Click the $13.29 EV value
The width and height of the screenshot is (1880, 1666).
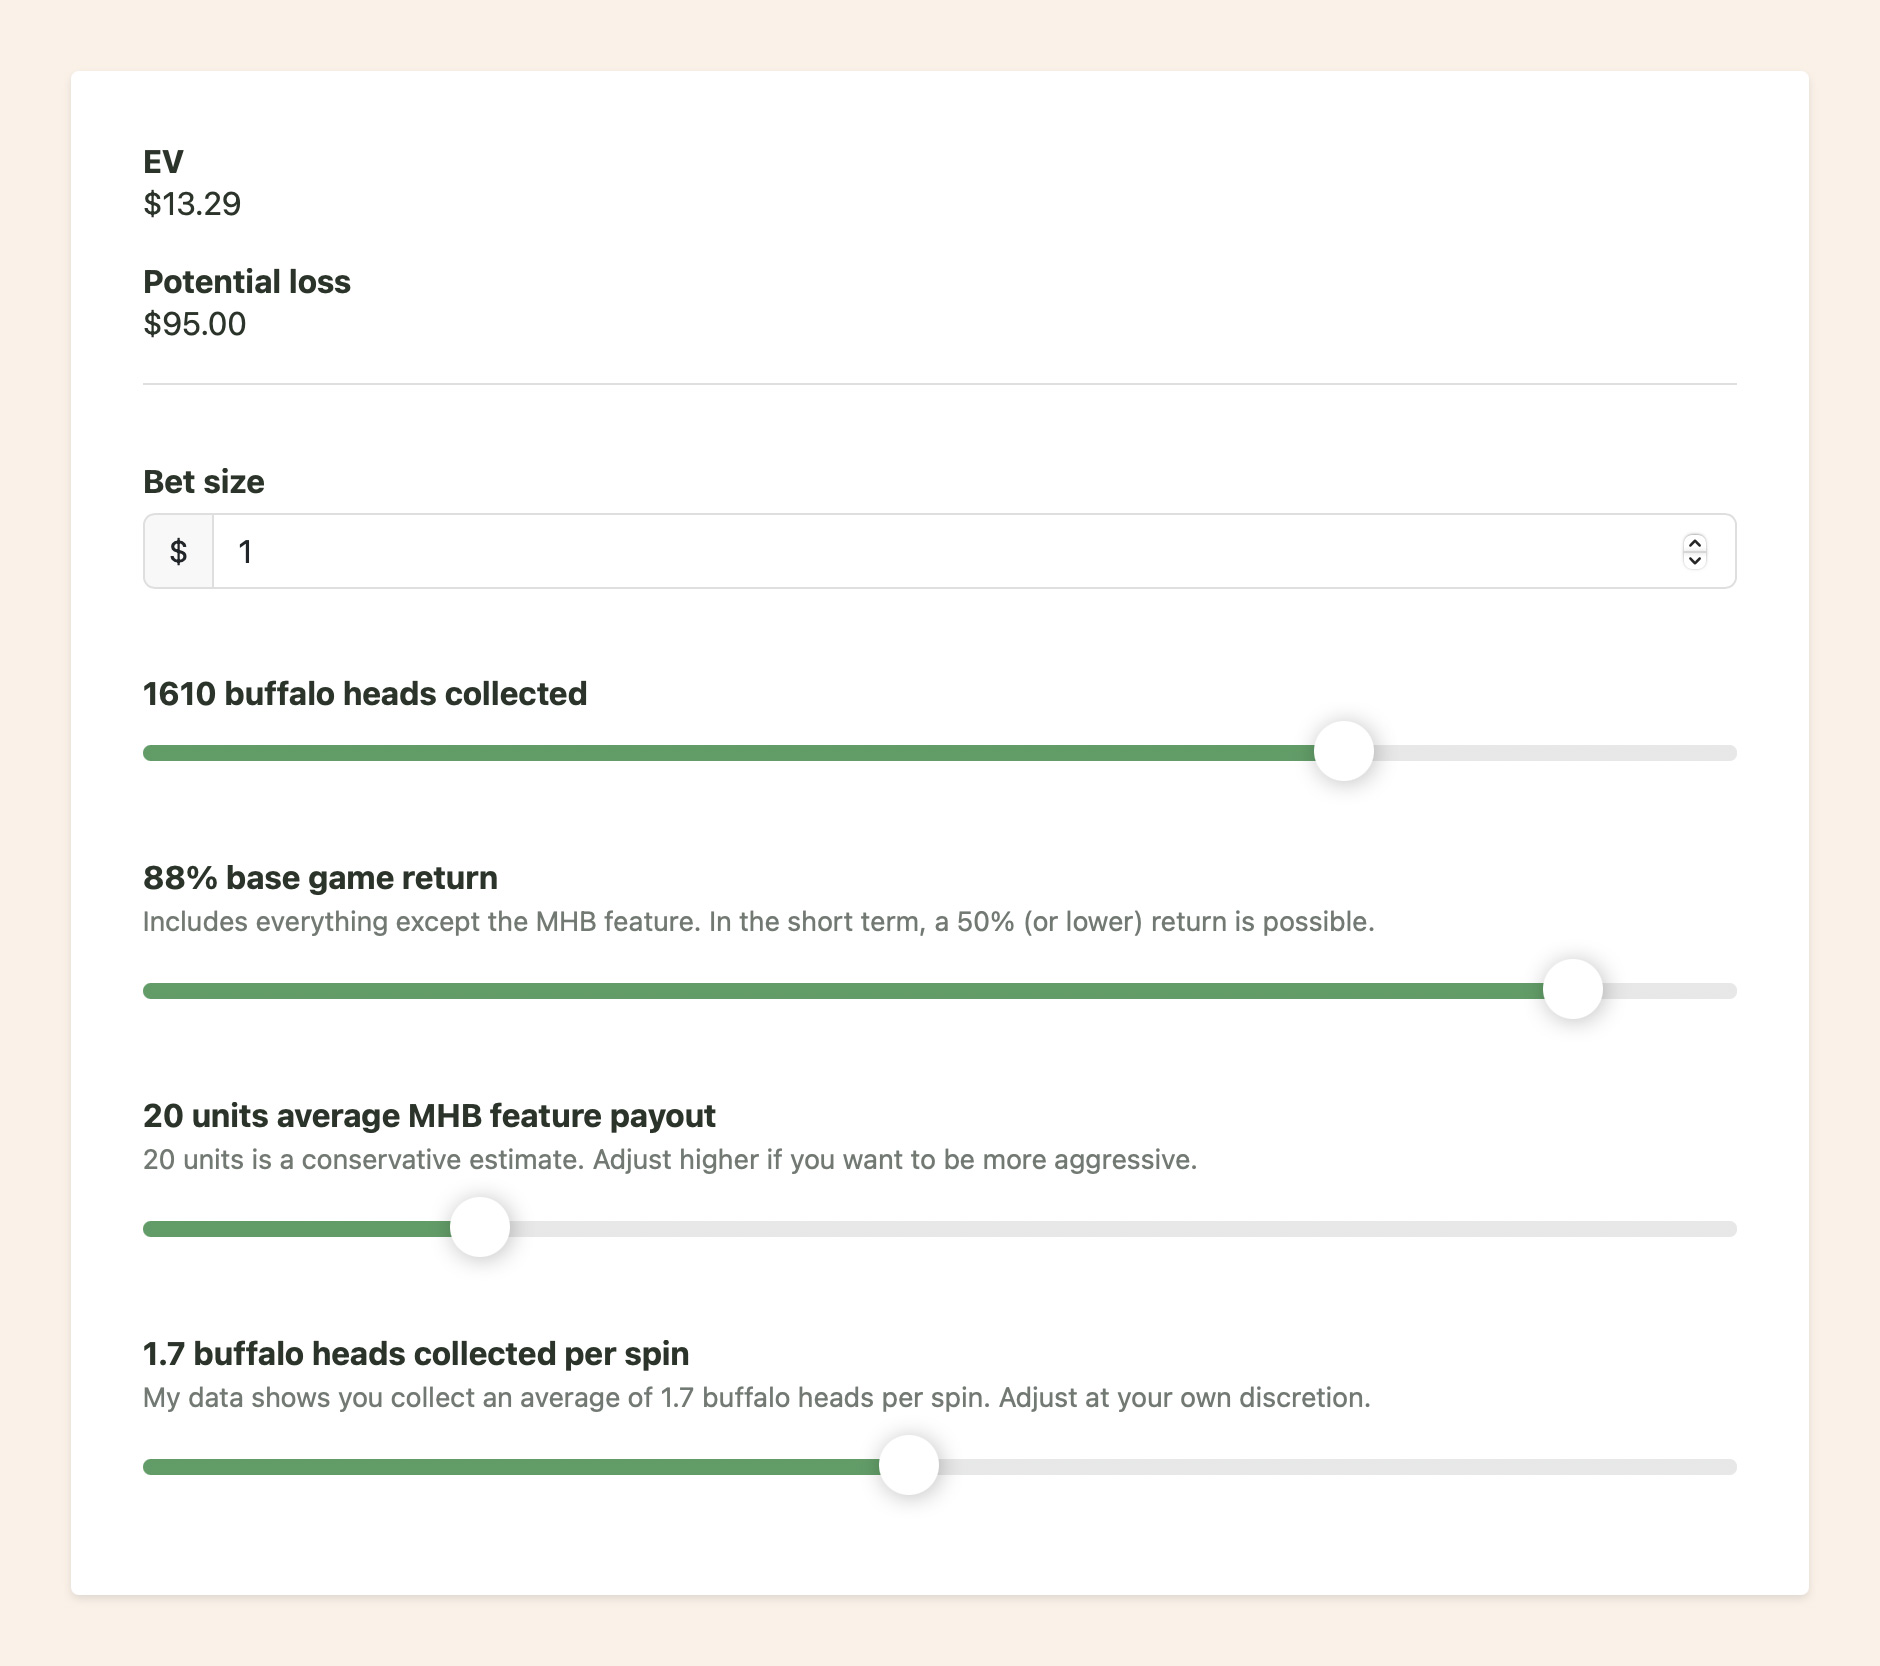(x=191, y=204)
